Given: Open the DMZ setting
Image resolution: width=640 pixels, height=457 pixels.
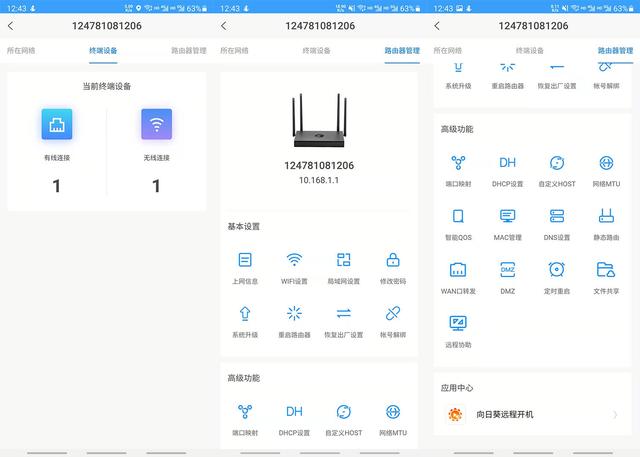Looking at the screenshot, I should [508, 278].
